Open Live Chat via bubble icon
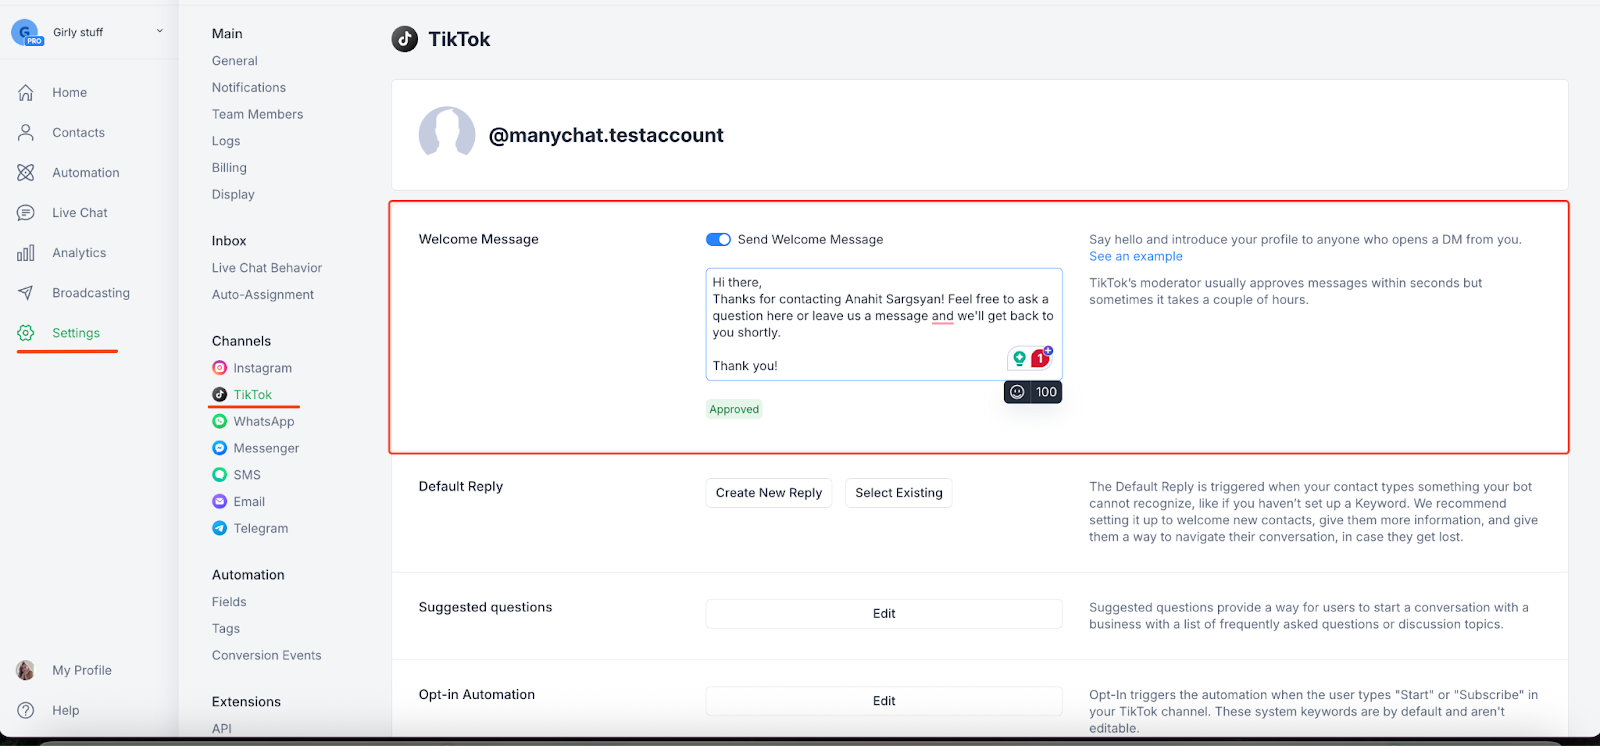This screenshot has height=746, width=1600. [26, 213]
